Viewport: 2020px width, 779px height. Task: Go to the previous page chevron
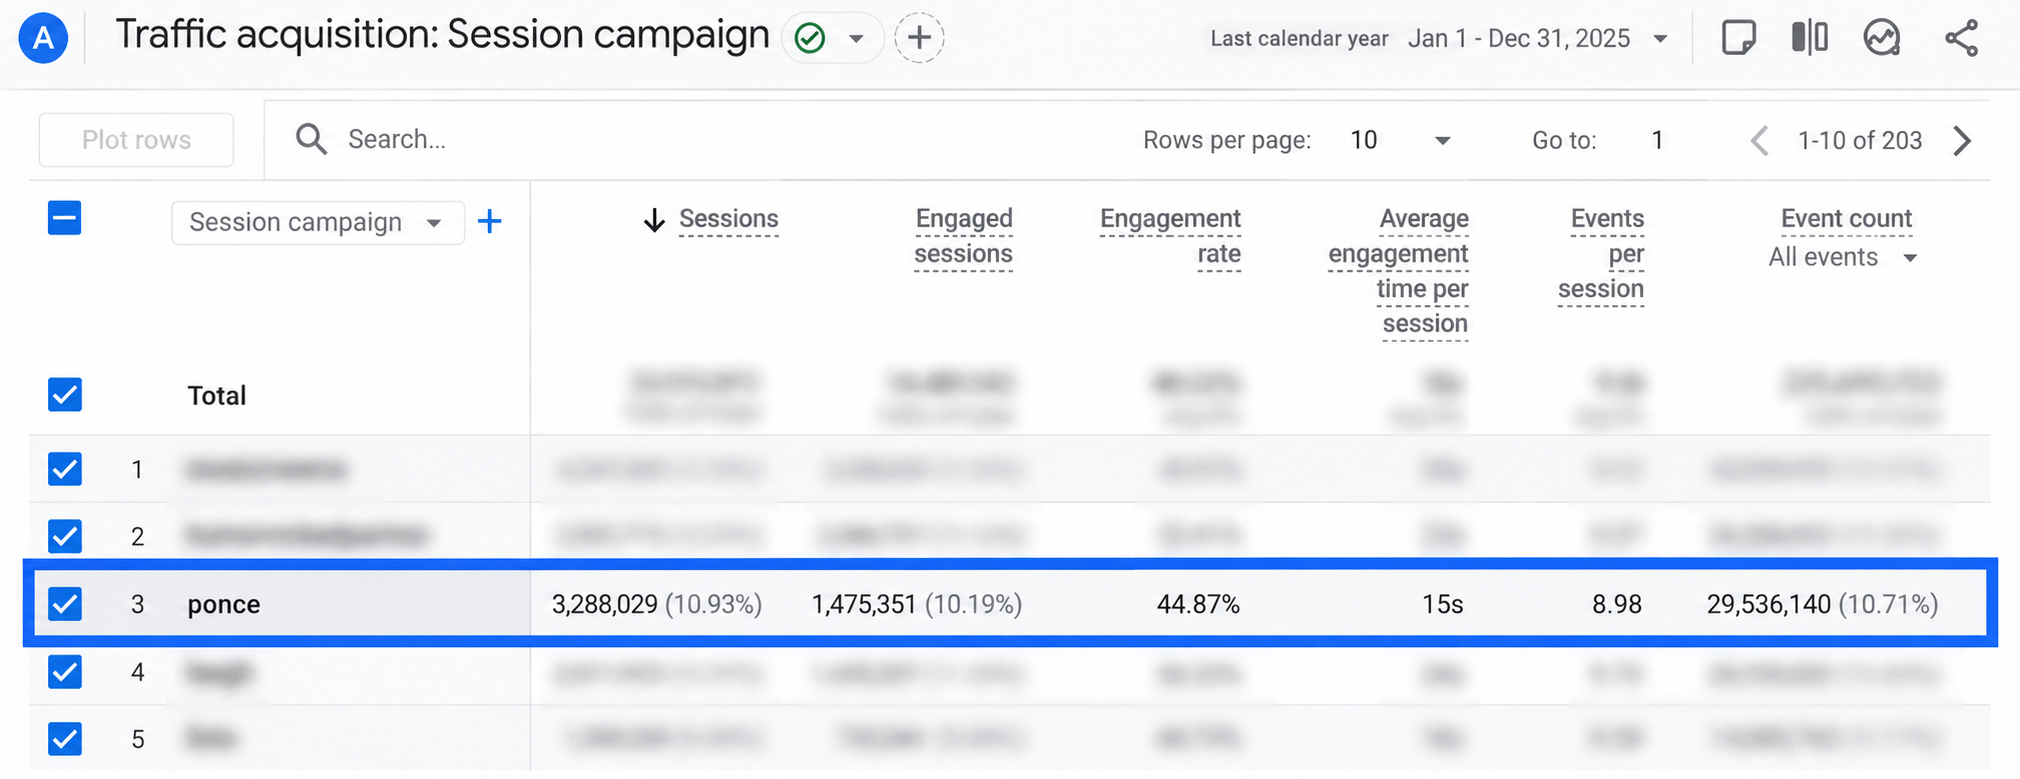[1759, 140]
